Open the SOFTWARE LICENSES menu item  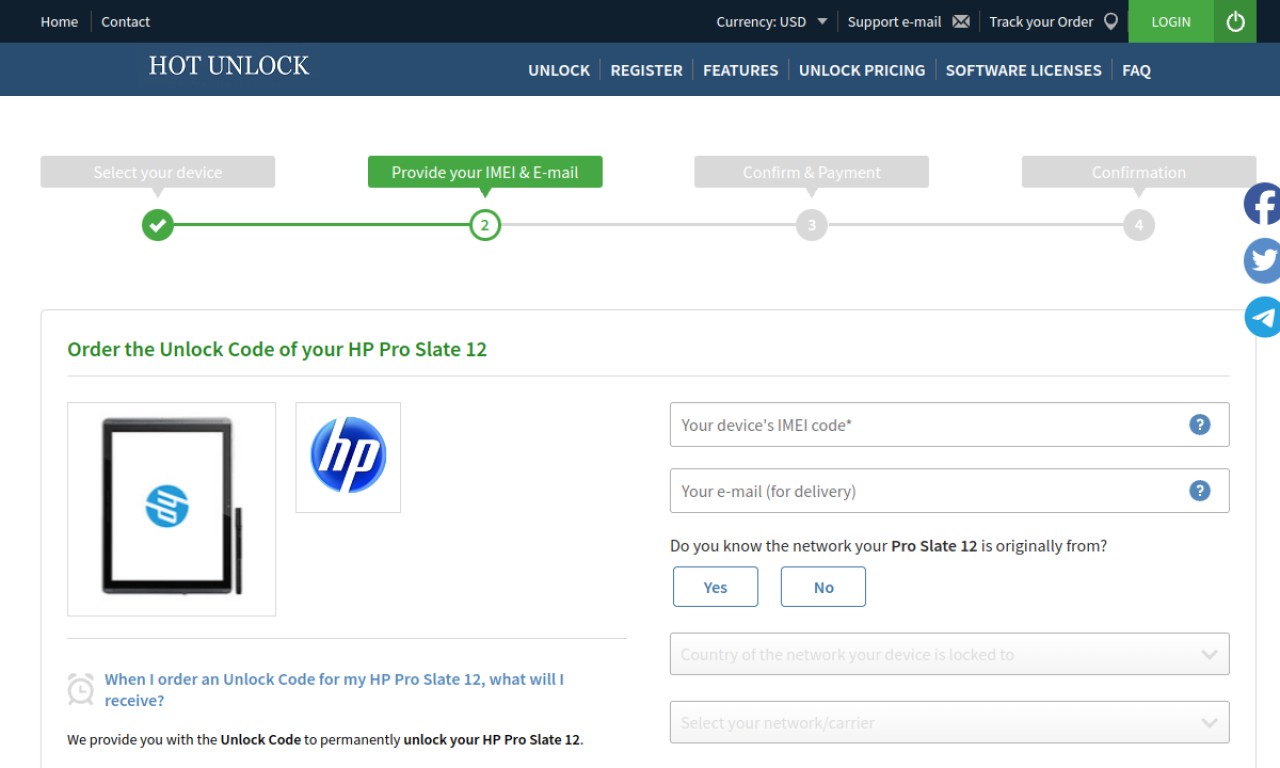1023,70
